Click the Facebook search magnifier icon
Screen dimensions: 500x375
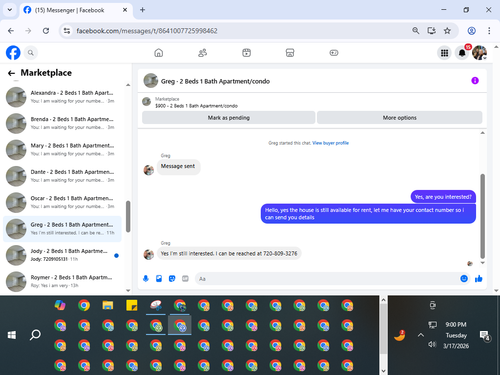pos(31,53)
